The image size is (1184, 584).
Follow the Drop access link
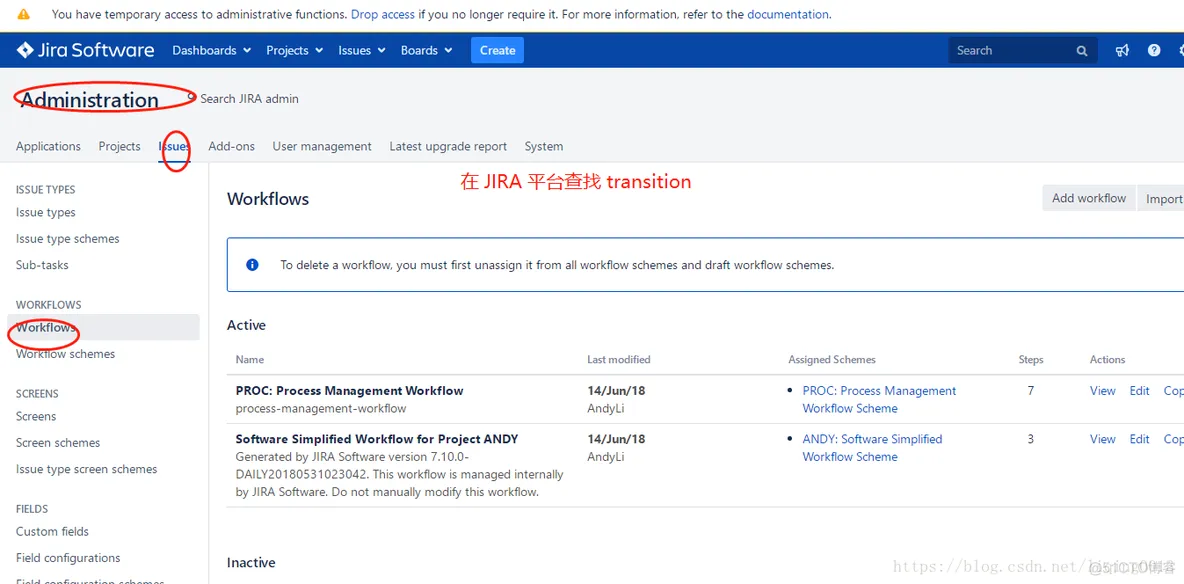tap(383, 14)
